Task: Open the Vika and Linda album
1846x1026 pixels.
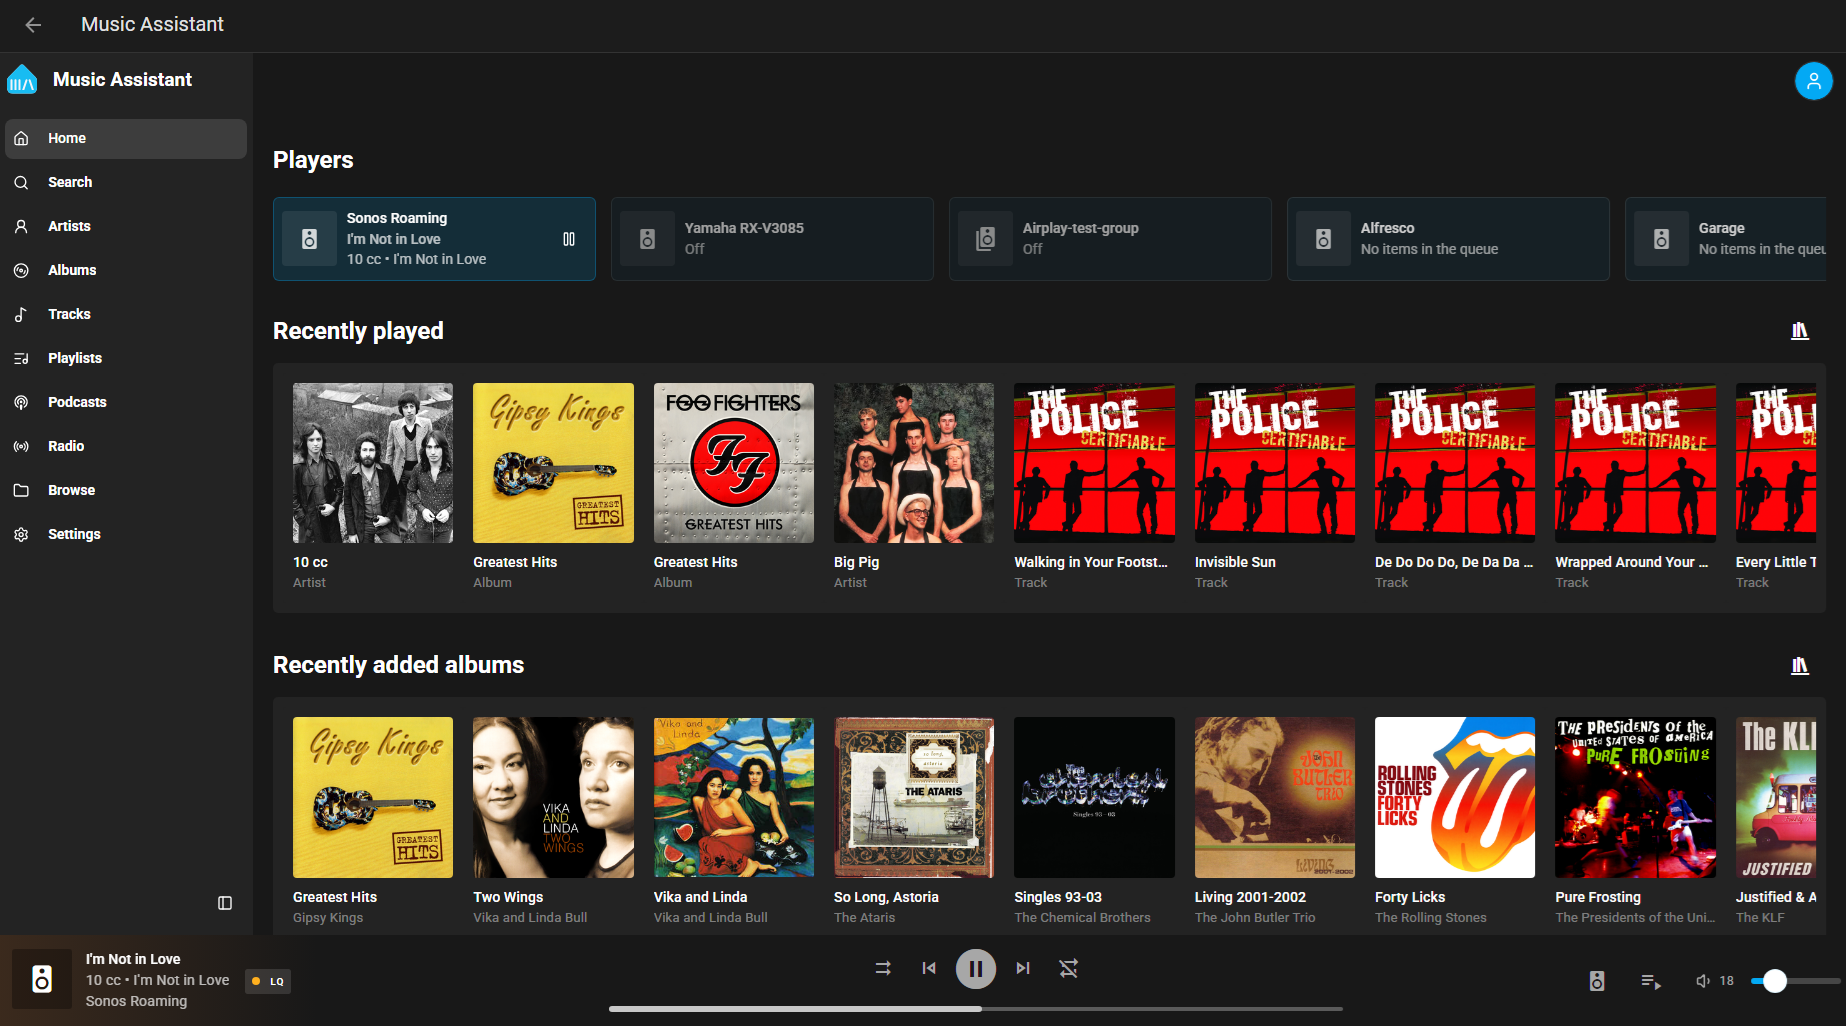Action: click(x=734, y=797)
